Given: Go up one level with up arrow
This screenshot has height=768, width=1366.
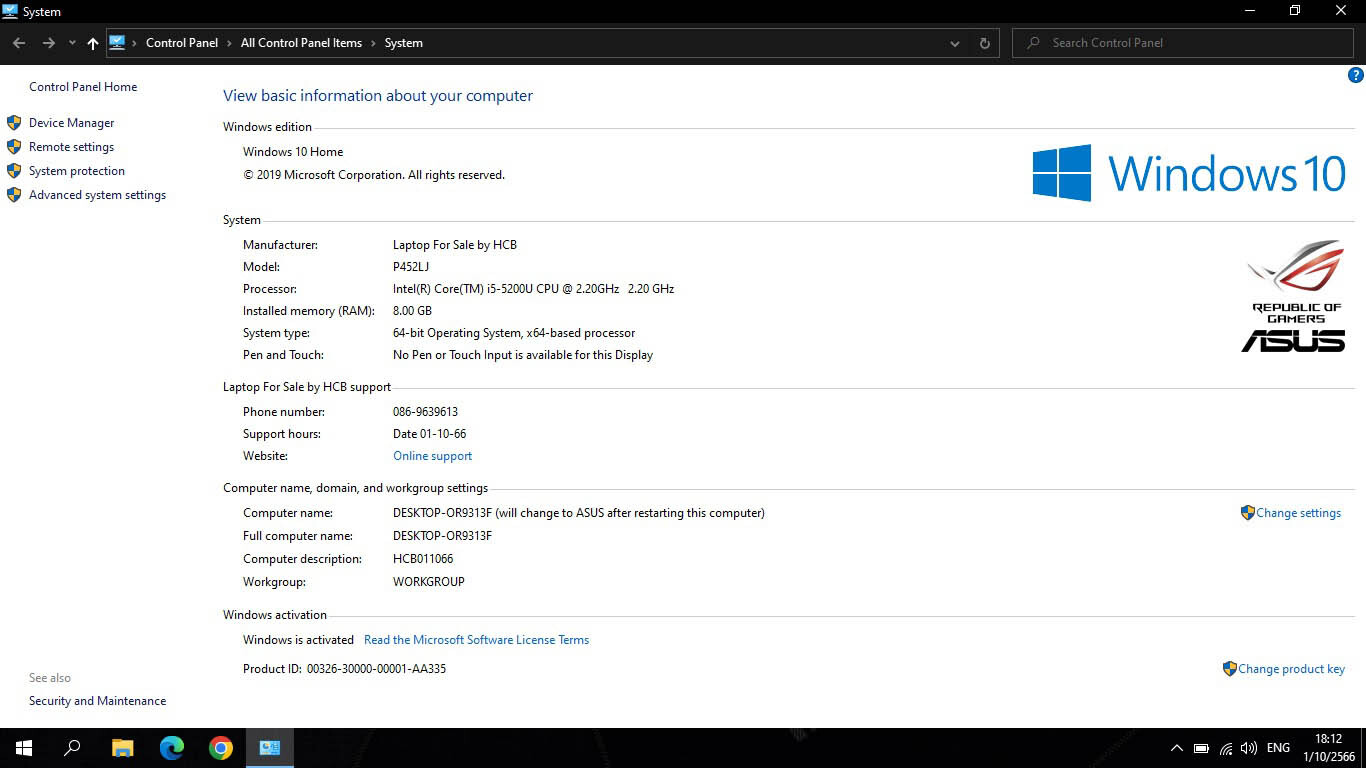Looking at the screenshot, I should [93, 43].
